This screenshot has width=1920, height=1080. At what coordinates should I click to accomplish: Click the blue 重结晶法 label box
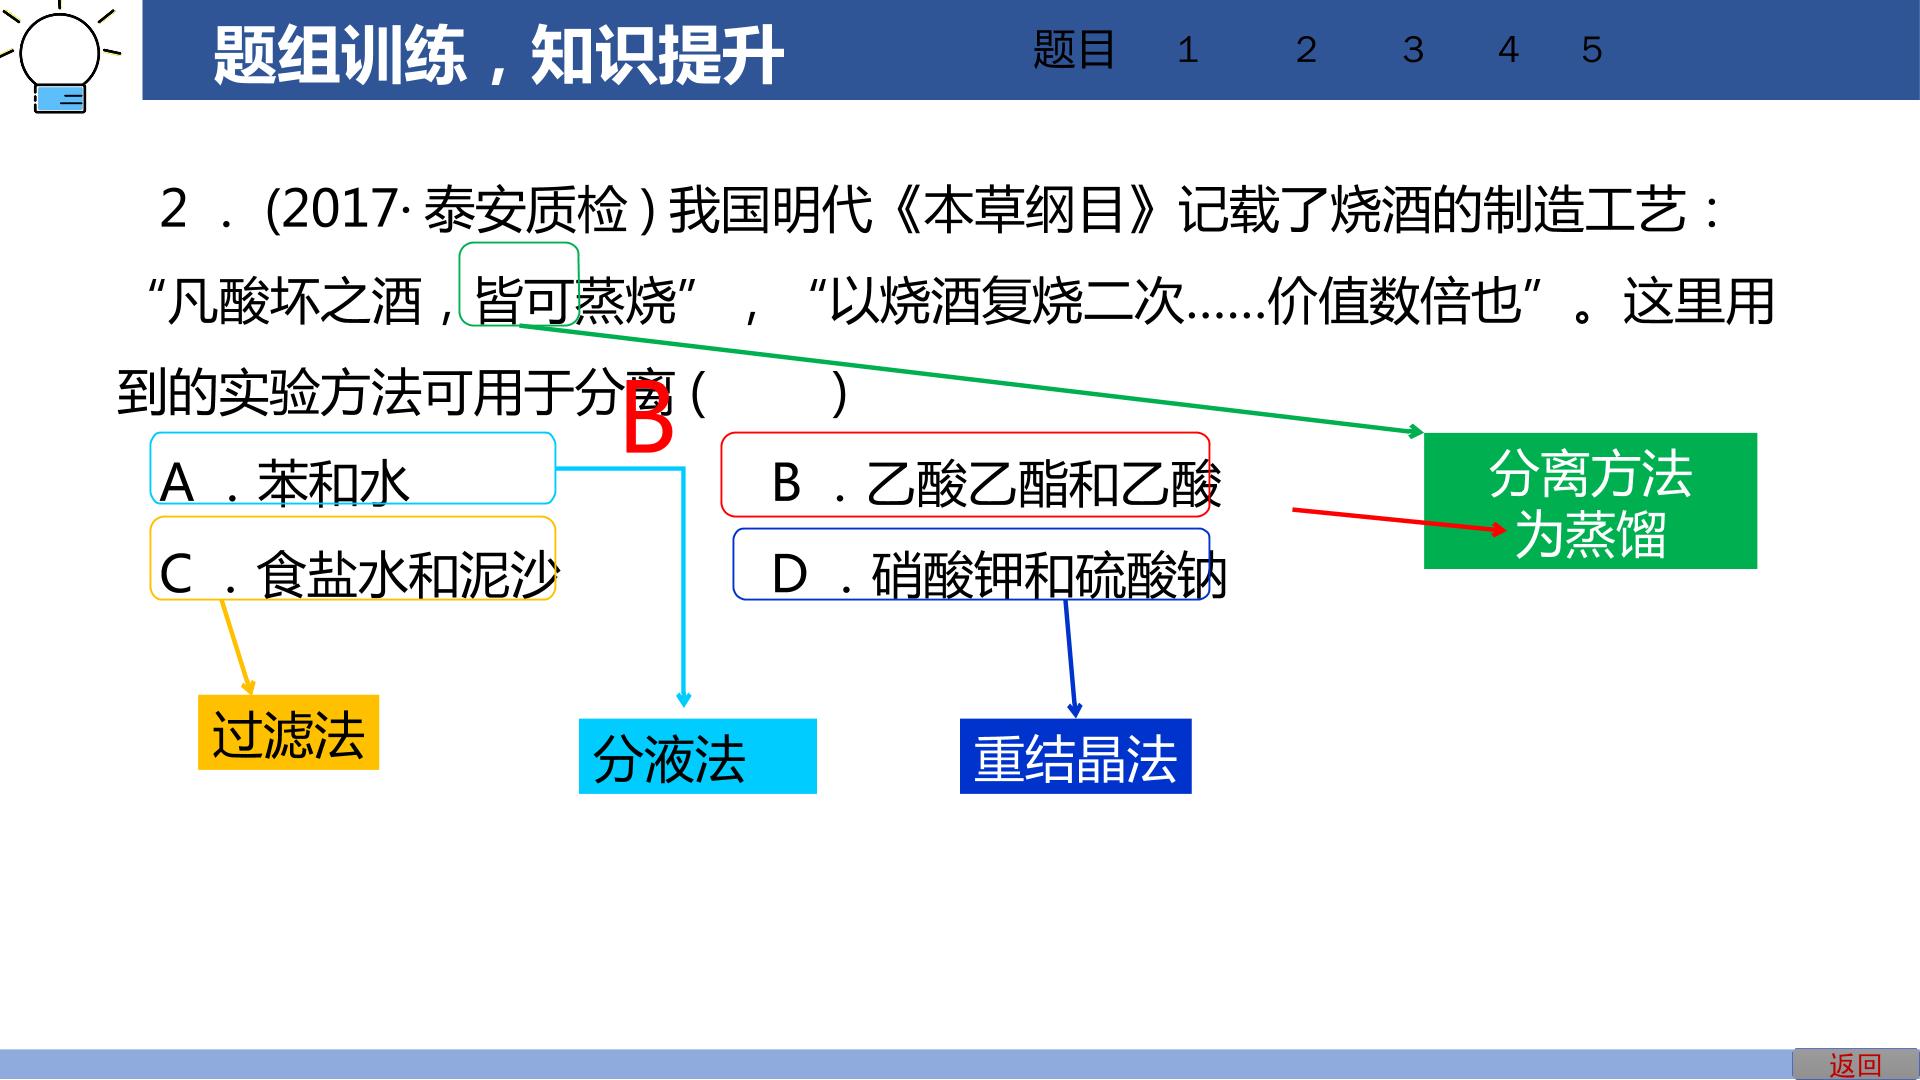(1076, 757)
